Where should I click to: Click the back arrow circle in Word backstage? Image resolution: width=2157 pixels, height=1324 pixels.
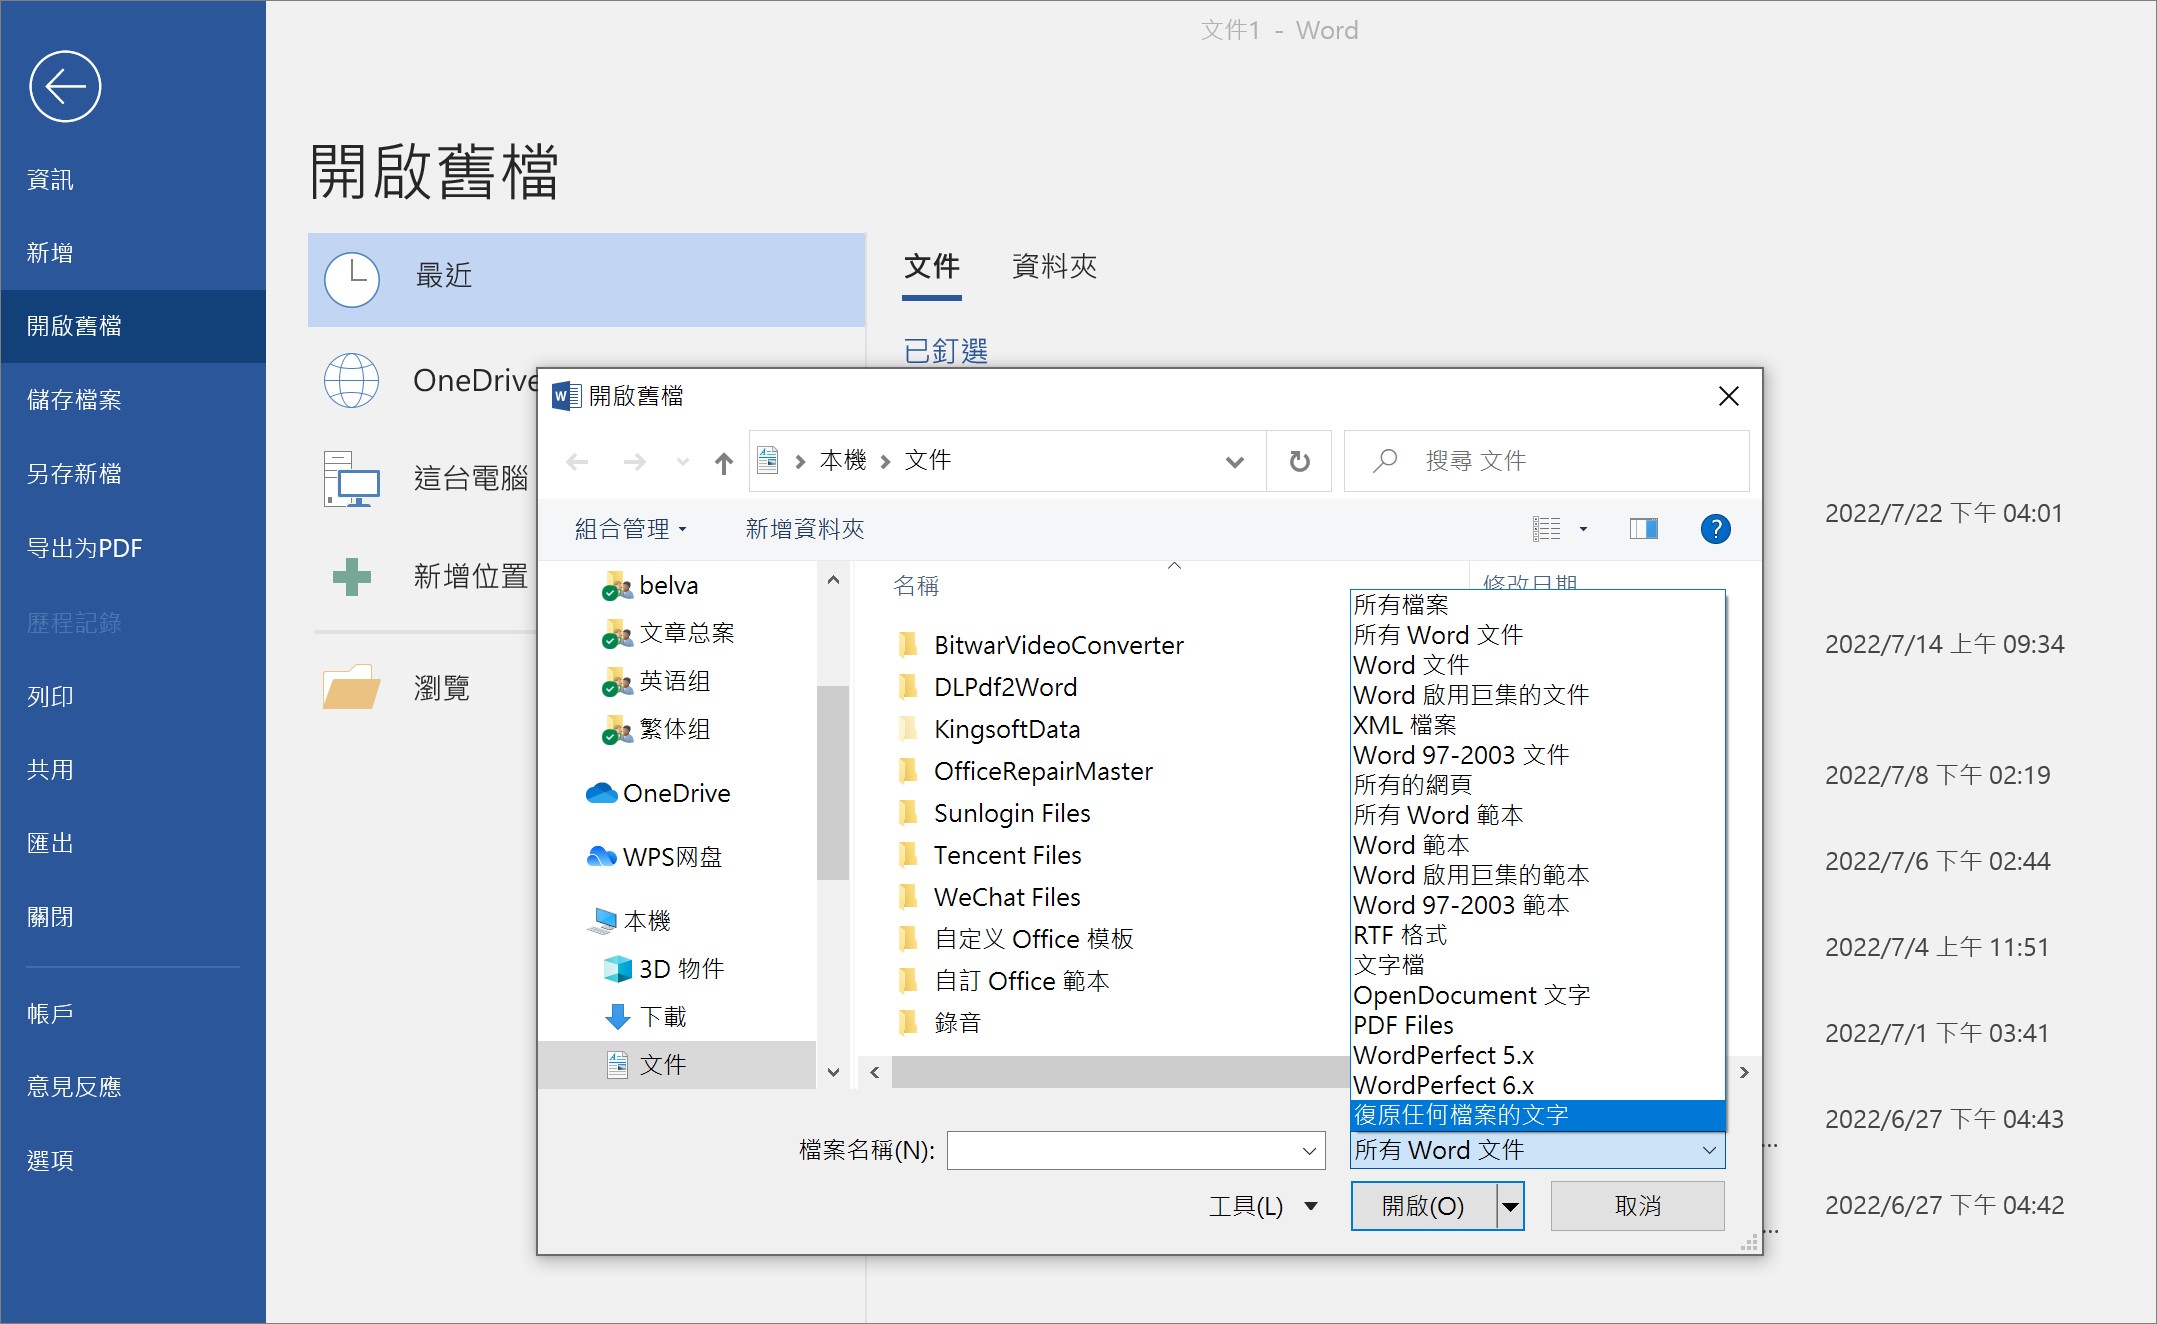click(x=65, y=87)
